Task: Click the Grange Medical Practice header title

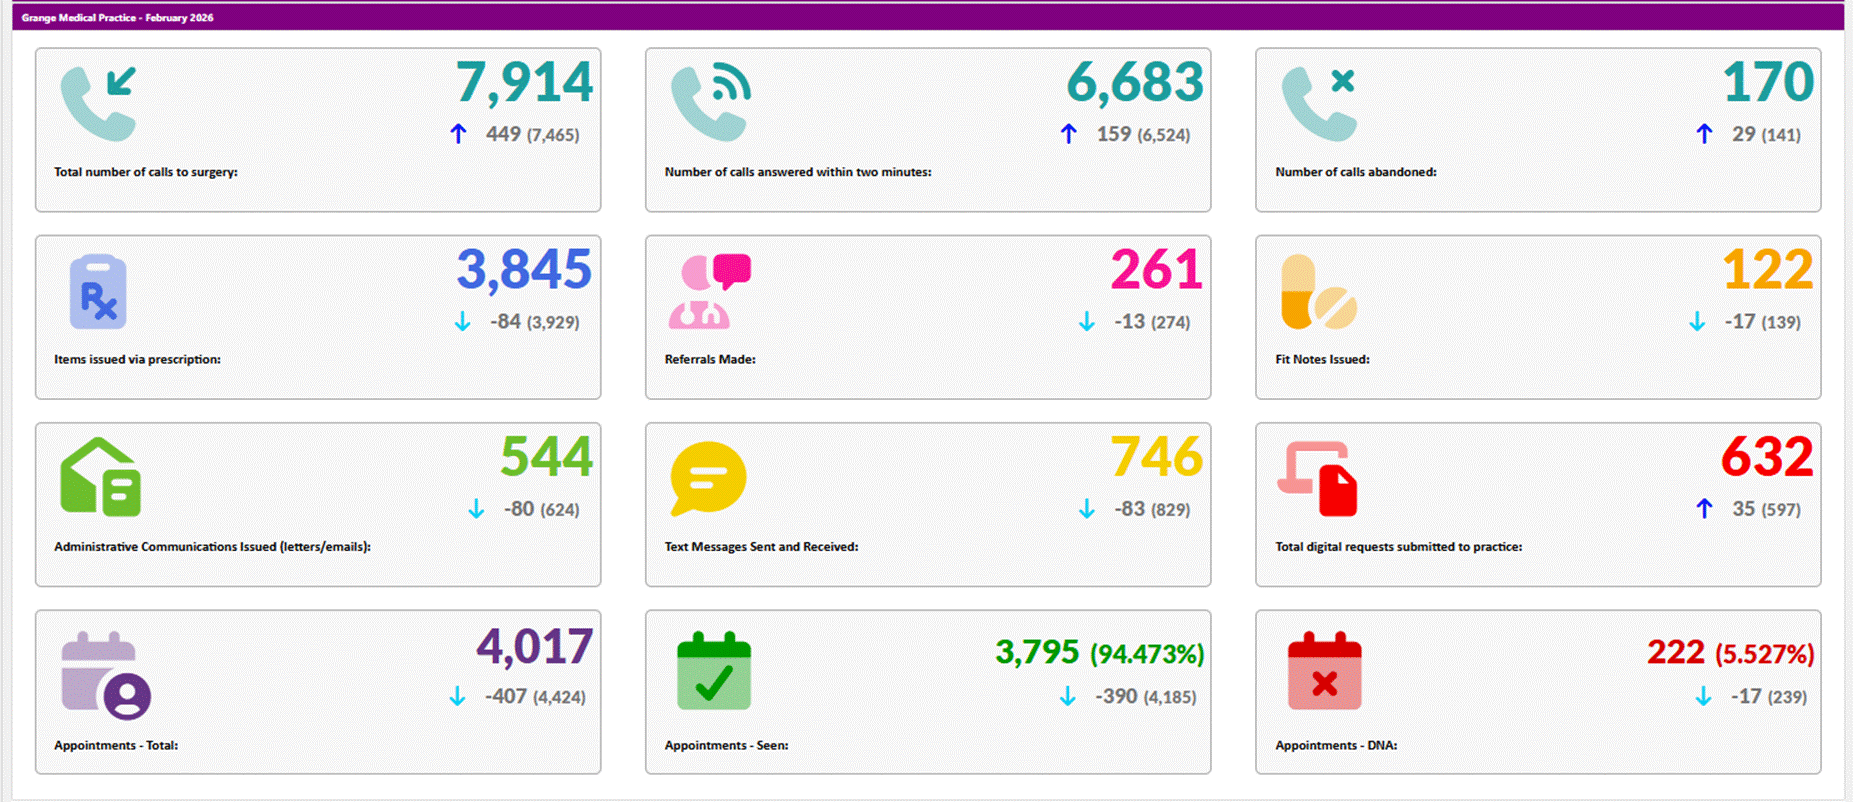Action: tap(117, 17)
